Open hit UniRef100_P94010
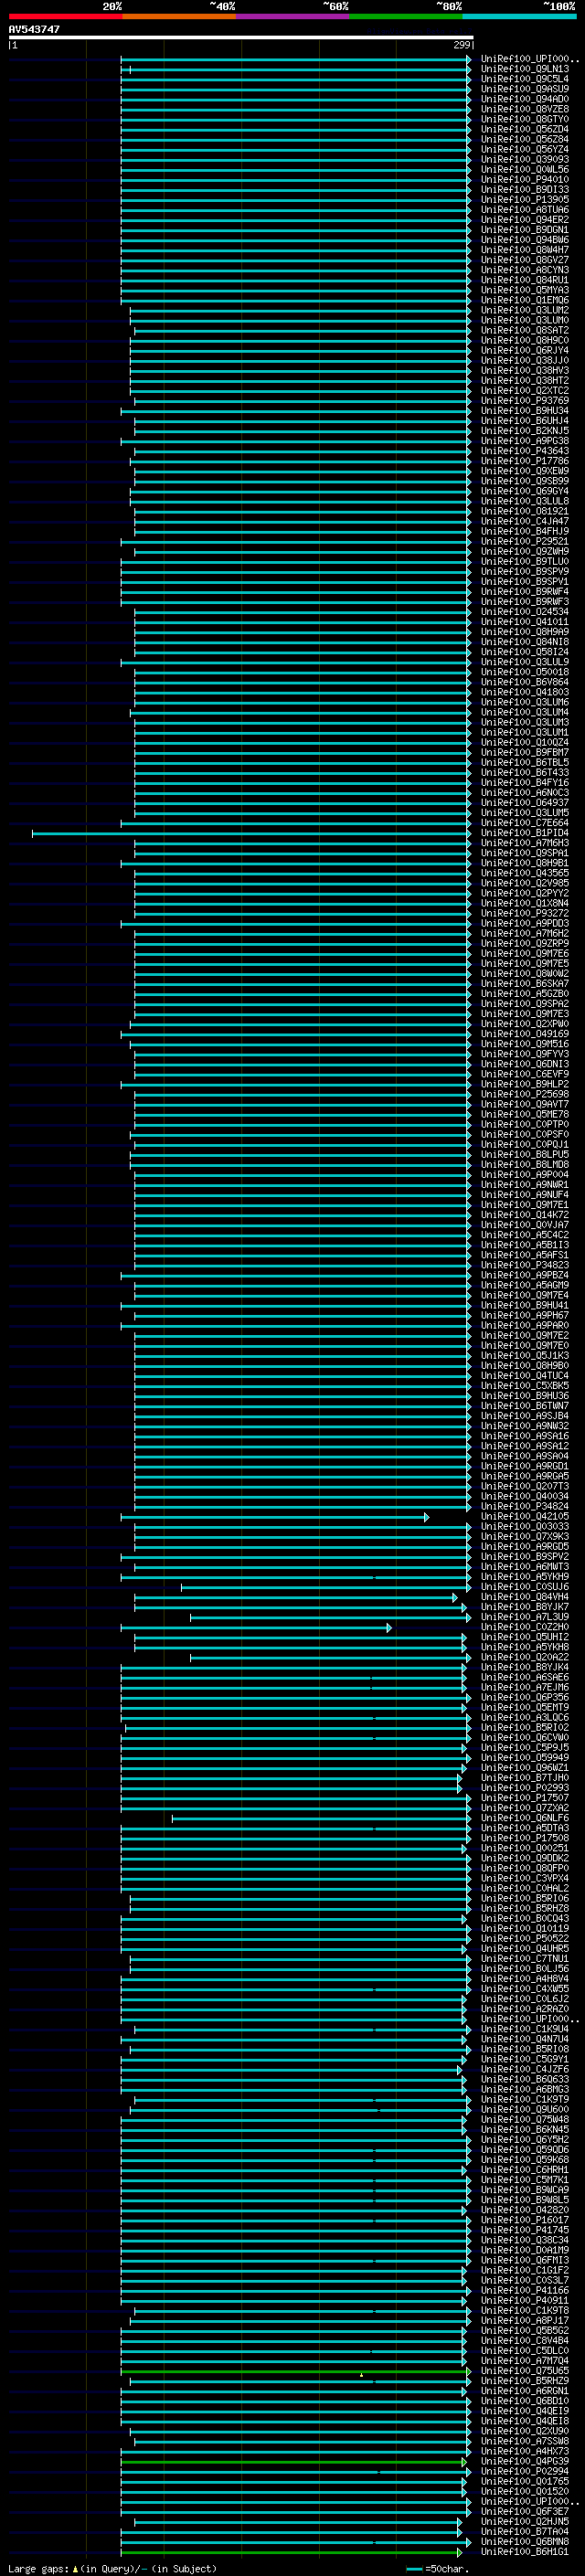Screen dimensions: 585x2576 [525, 180]
